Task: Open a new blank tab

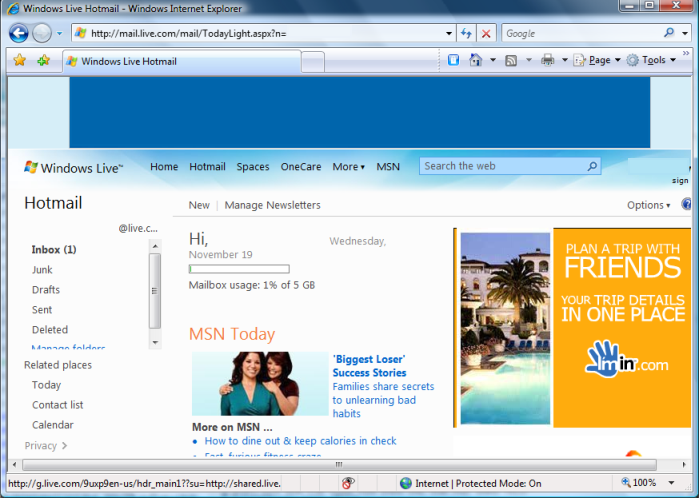Action: tap(313, 62)
